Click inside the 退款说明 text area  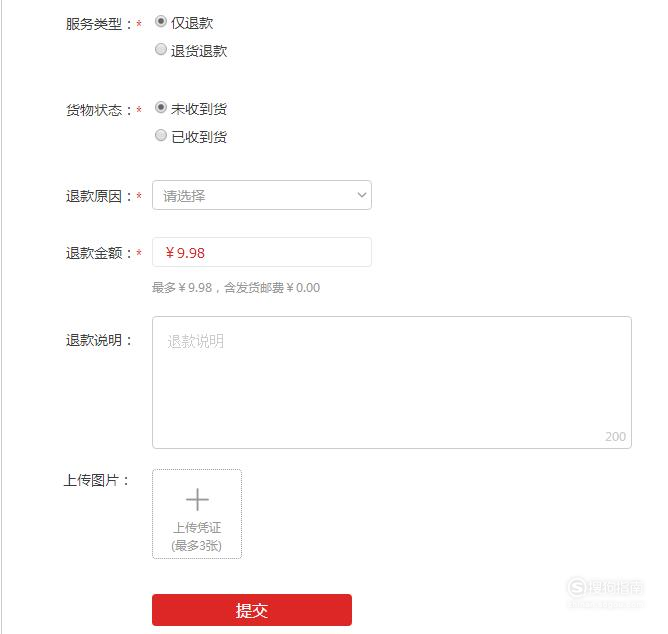point(392,382)
